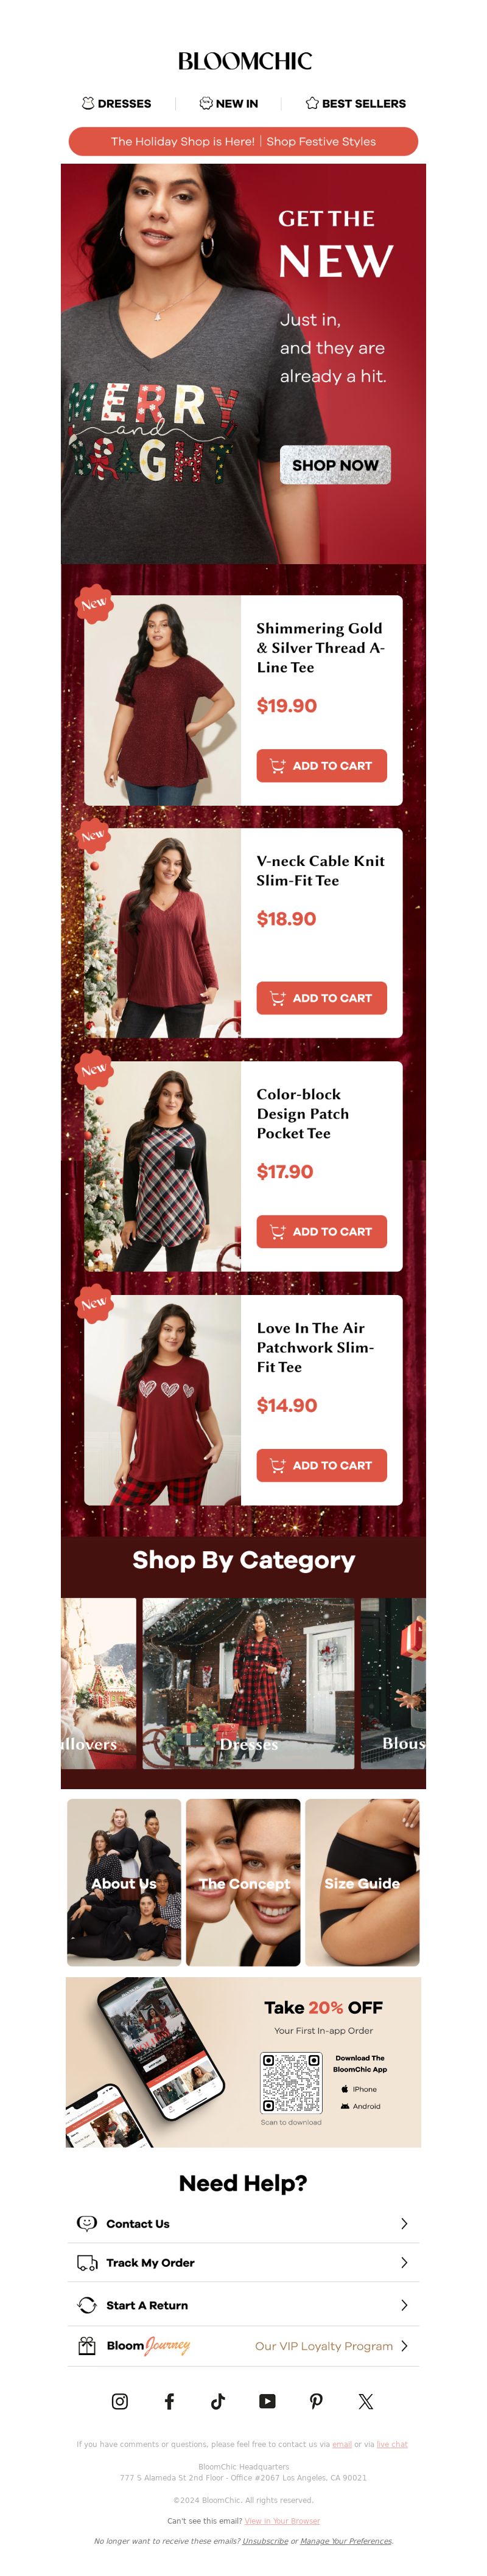The width and height of the screenshot is (487, 2576).
Task: Expand the Start A Return chevron
Action: pyautogui.click(x=404, y=2305)
